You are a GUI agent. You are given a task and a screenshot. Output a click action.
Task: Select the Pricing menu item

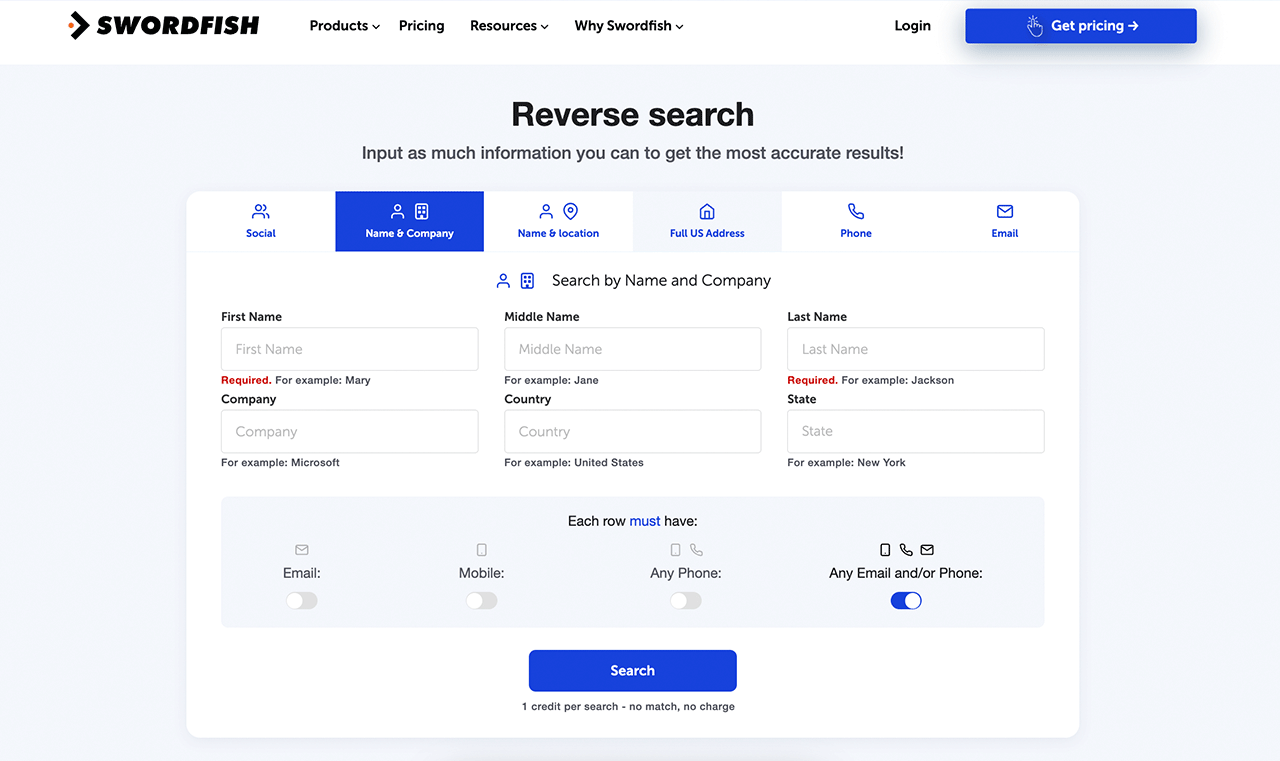(x=421, y=25)
